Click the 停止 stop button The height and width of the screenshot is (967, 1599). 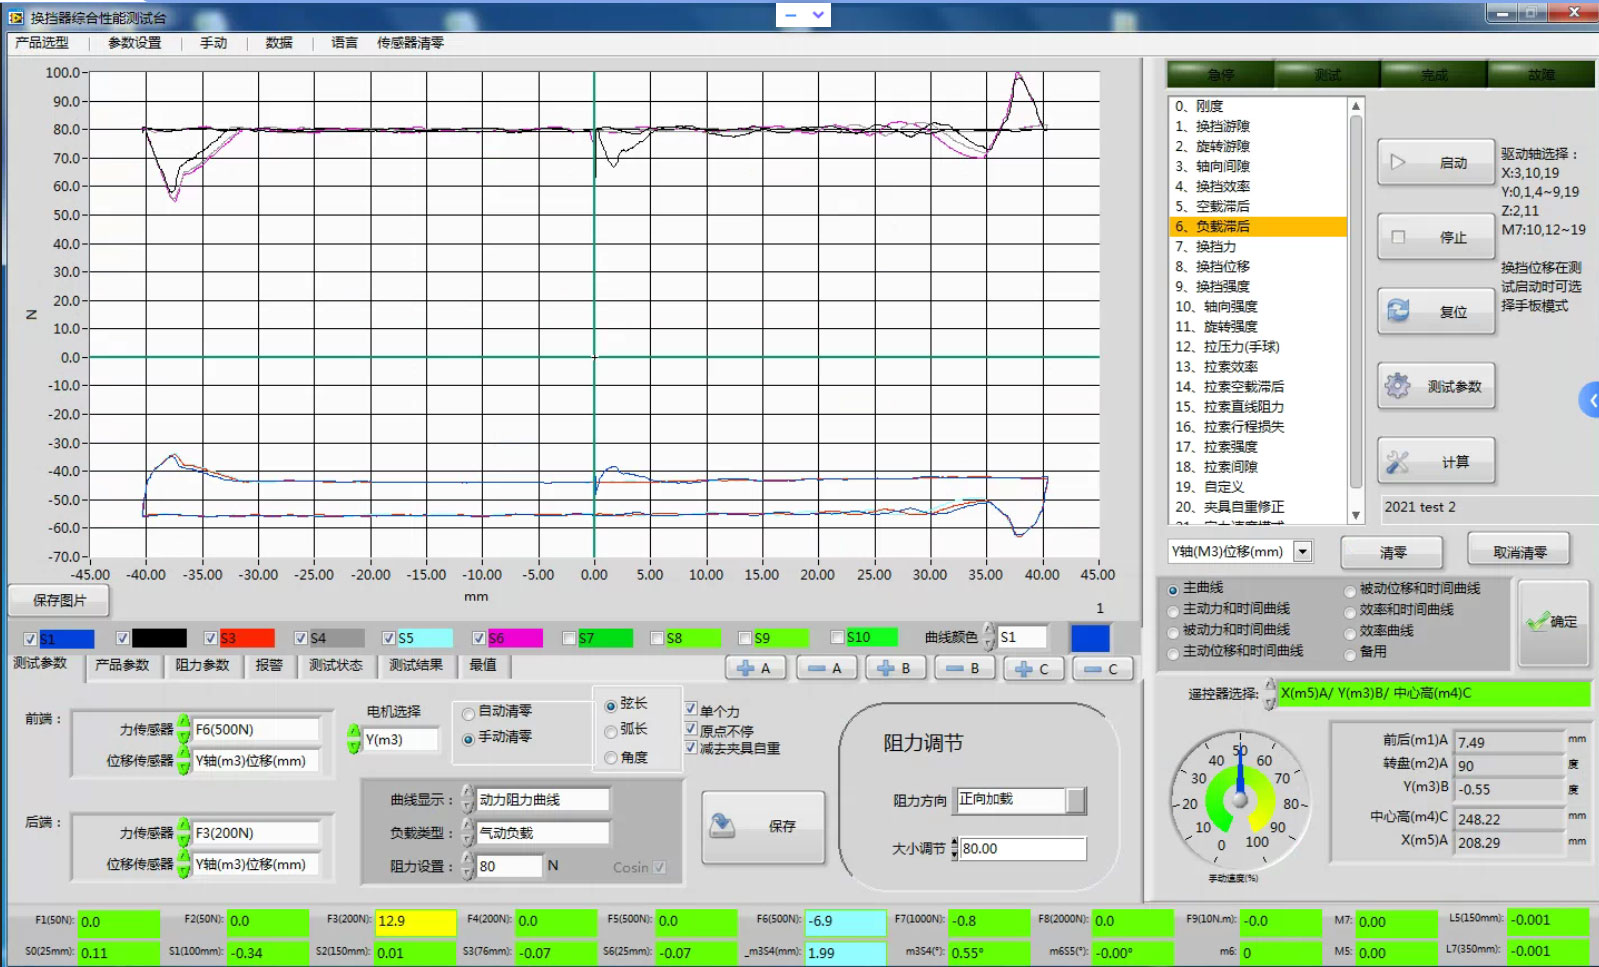(1436, 237)
